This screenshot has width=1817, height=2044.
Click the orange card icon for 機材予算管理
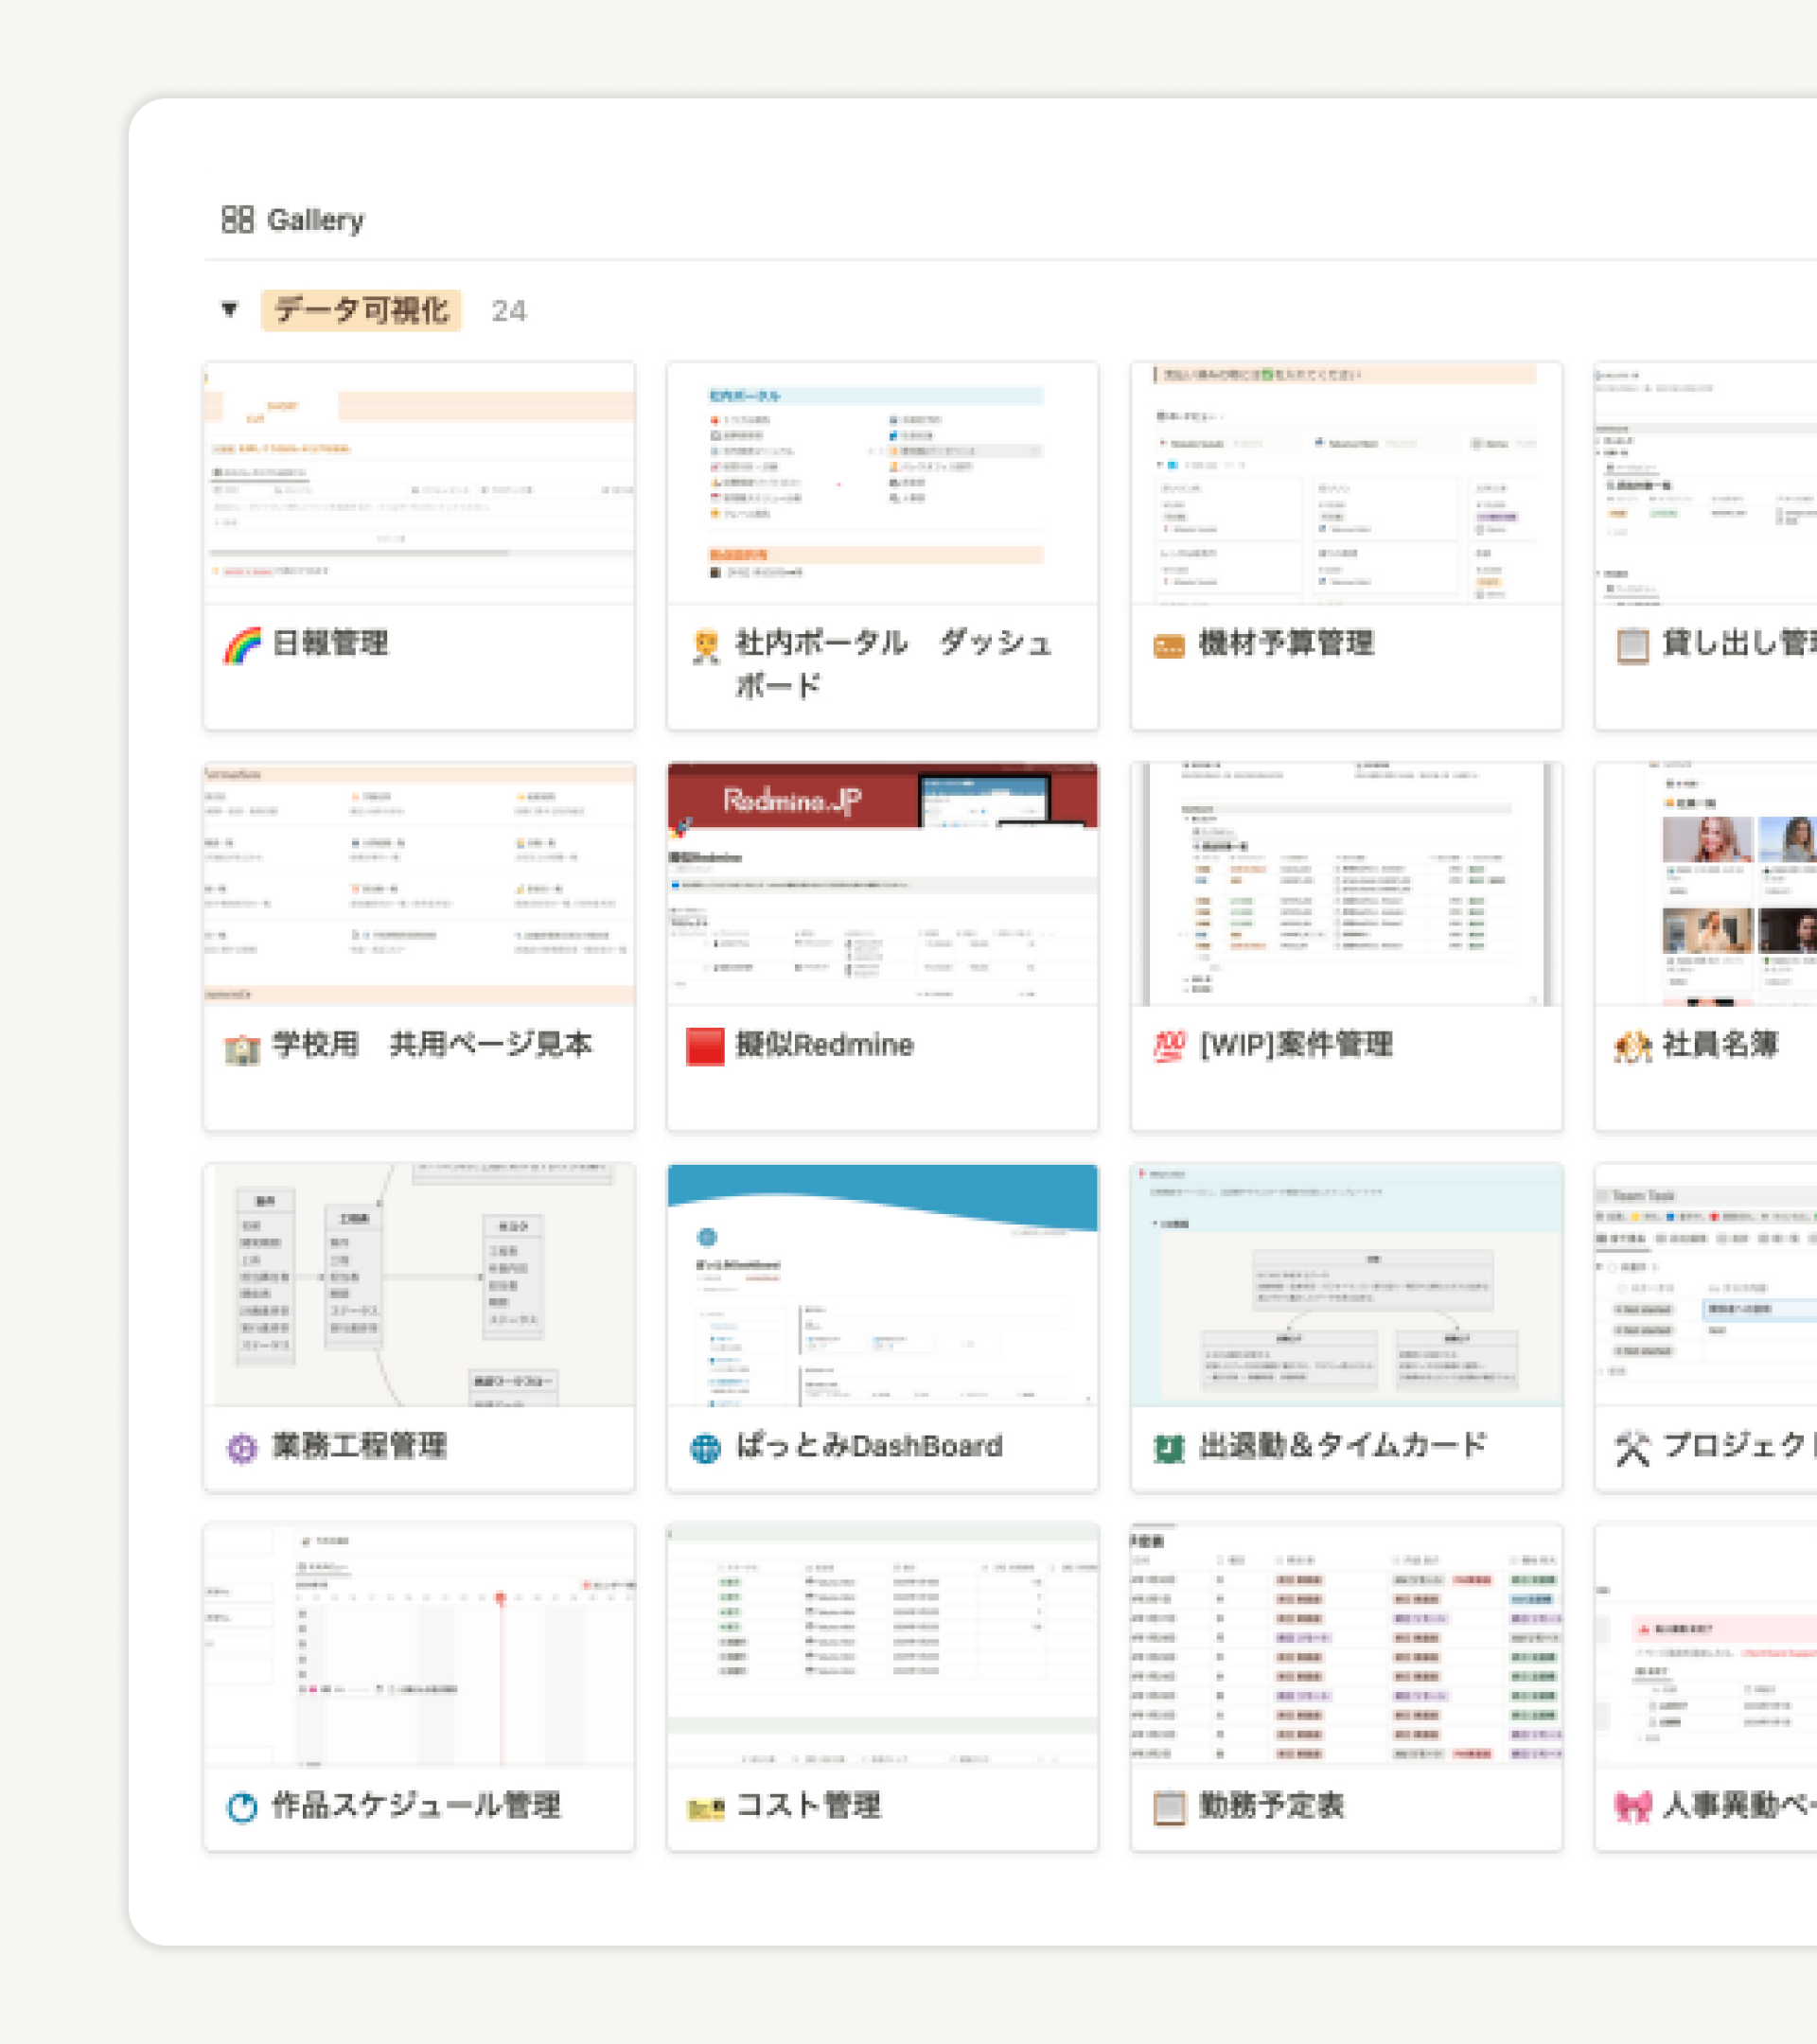tap(1169, 646)
